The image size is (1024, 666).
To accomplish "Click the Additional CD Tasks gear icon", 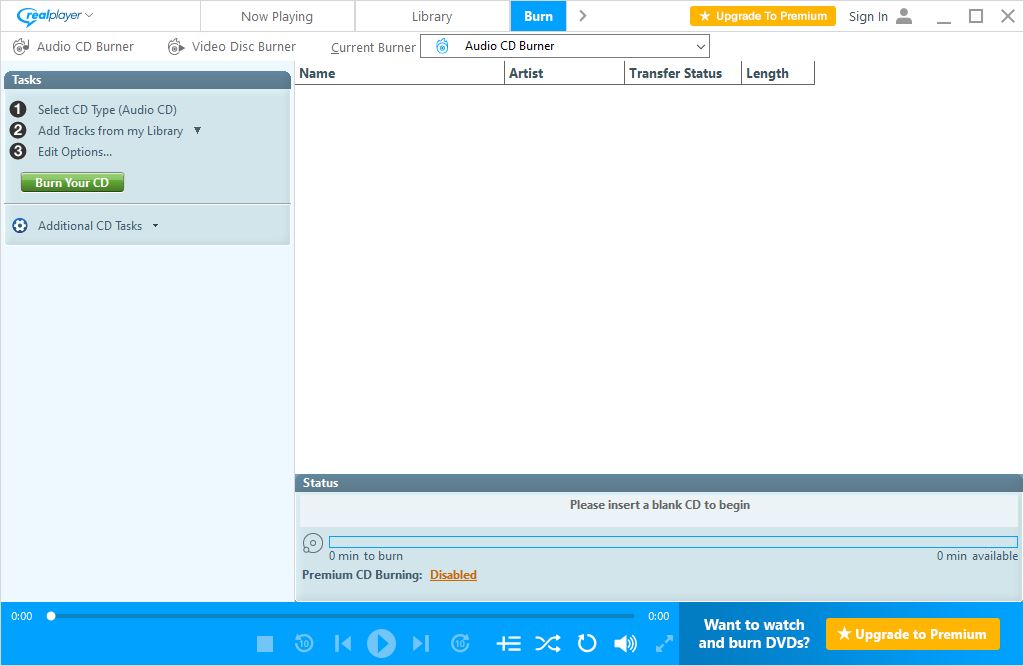I will [x=20, y=225].
